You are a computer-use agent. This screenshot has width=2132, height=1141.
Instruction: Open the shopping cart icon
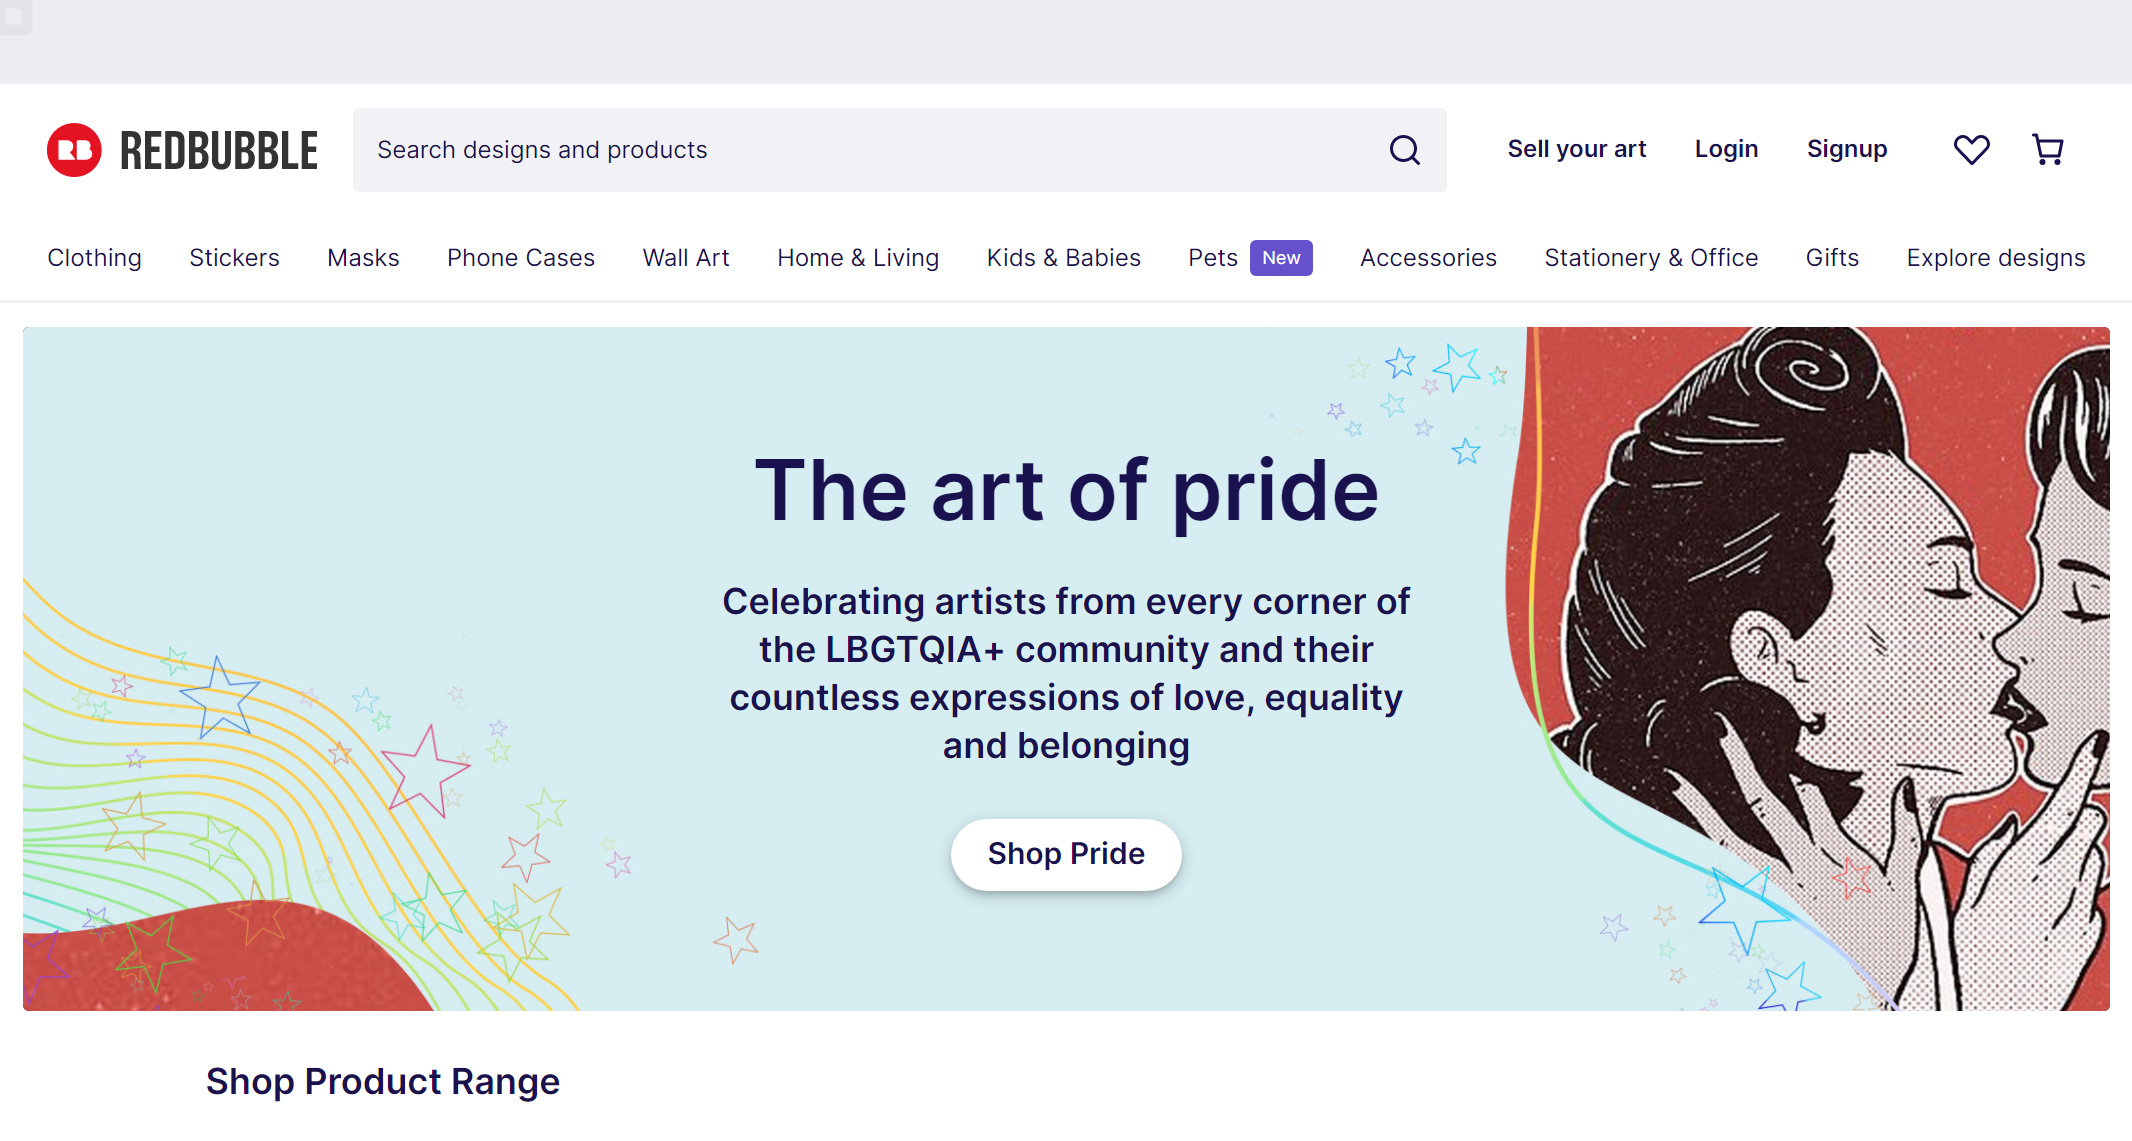[x=2047, y=150]
